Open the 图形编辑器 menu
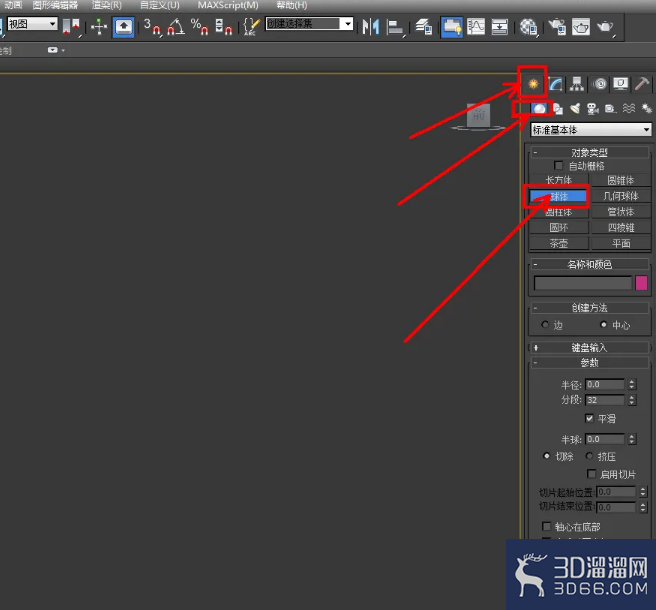656x610 pixels. pyautogui.click(x=55, y=5)
